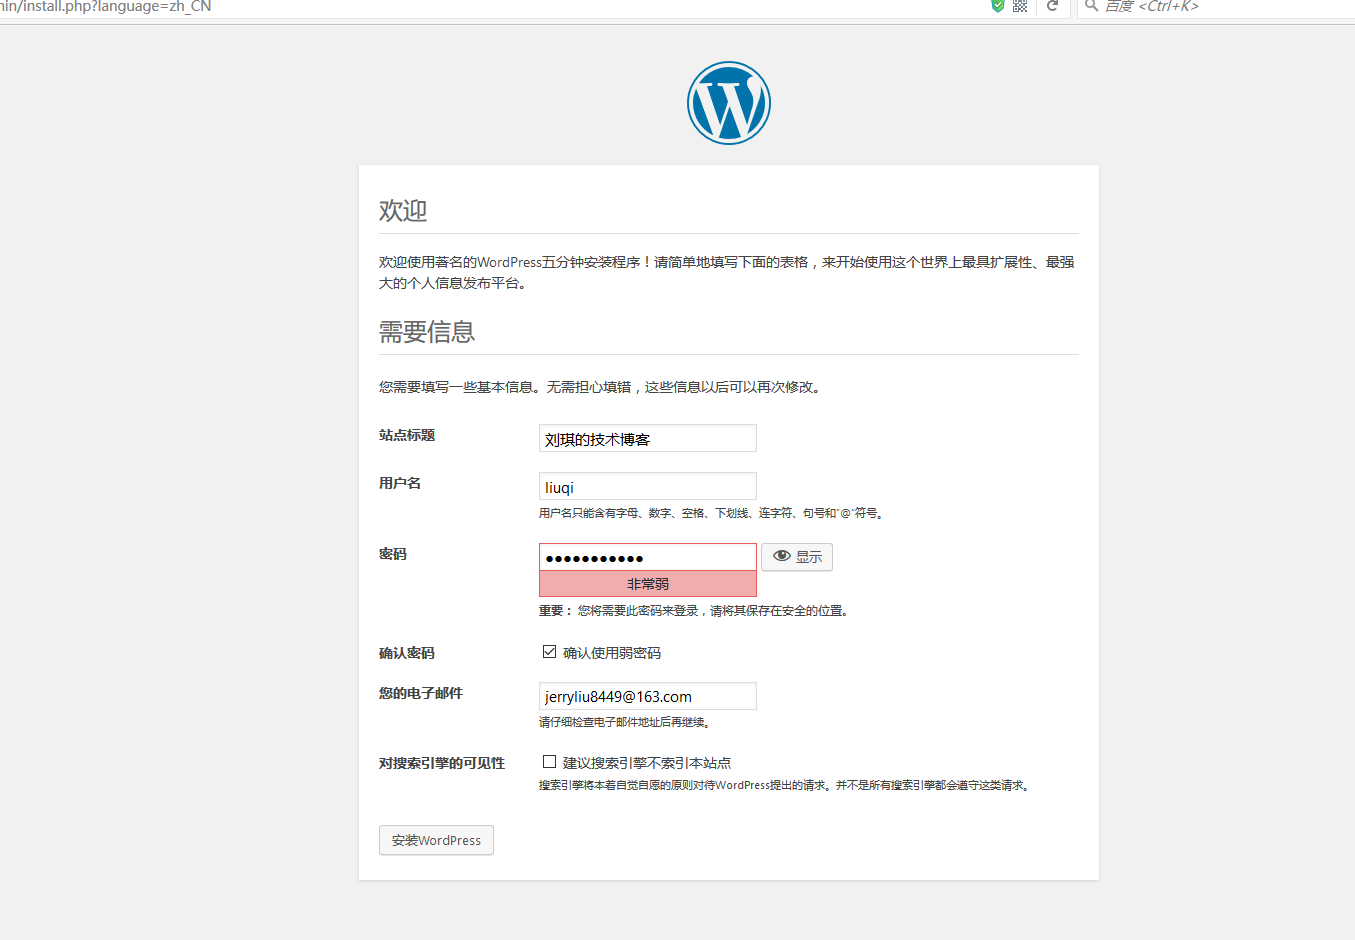This screenshot has height=940, width=1355.
Task: Click the 重要 password notice text
Action: click(693, 611)
